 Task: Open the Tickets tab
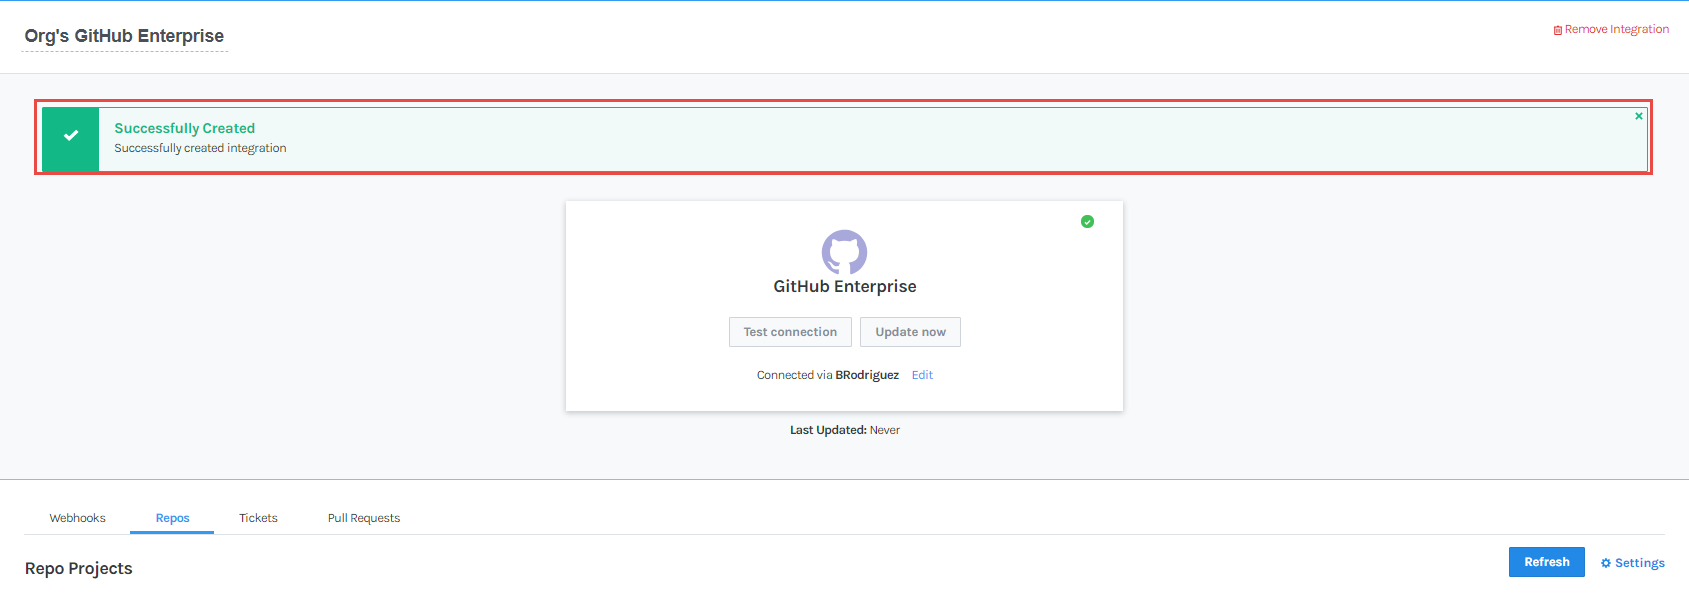258,518
